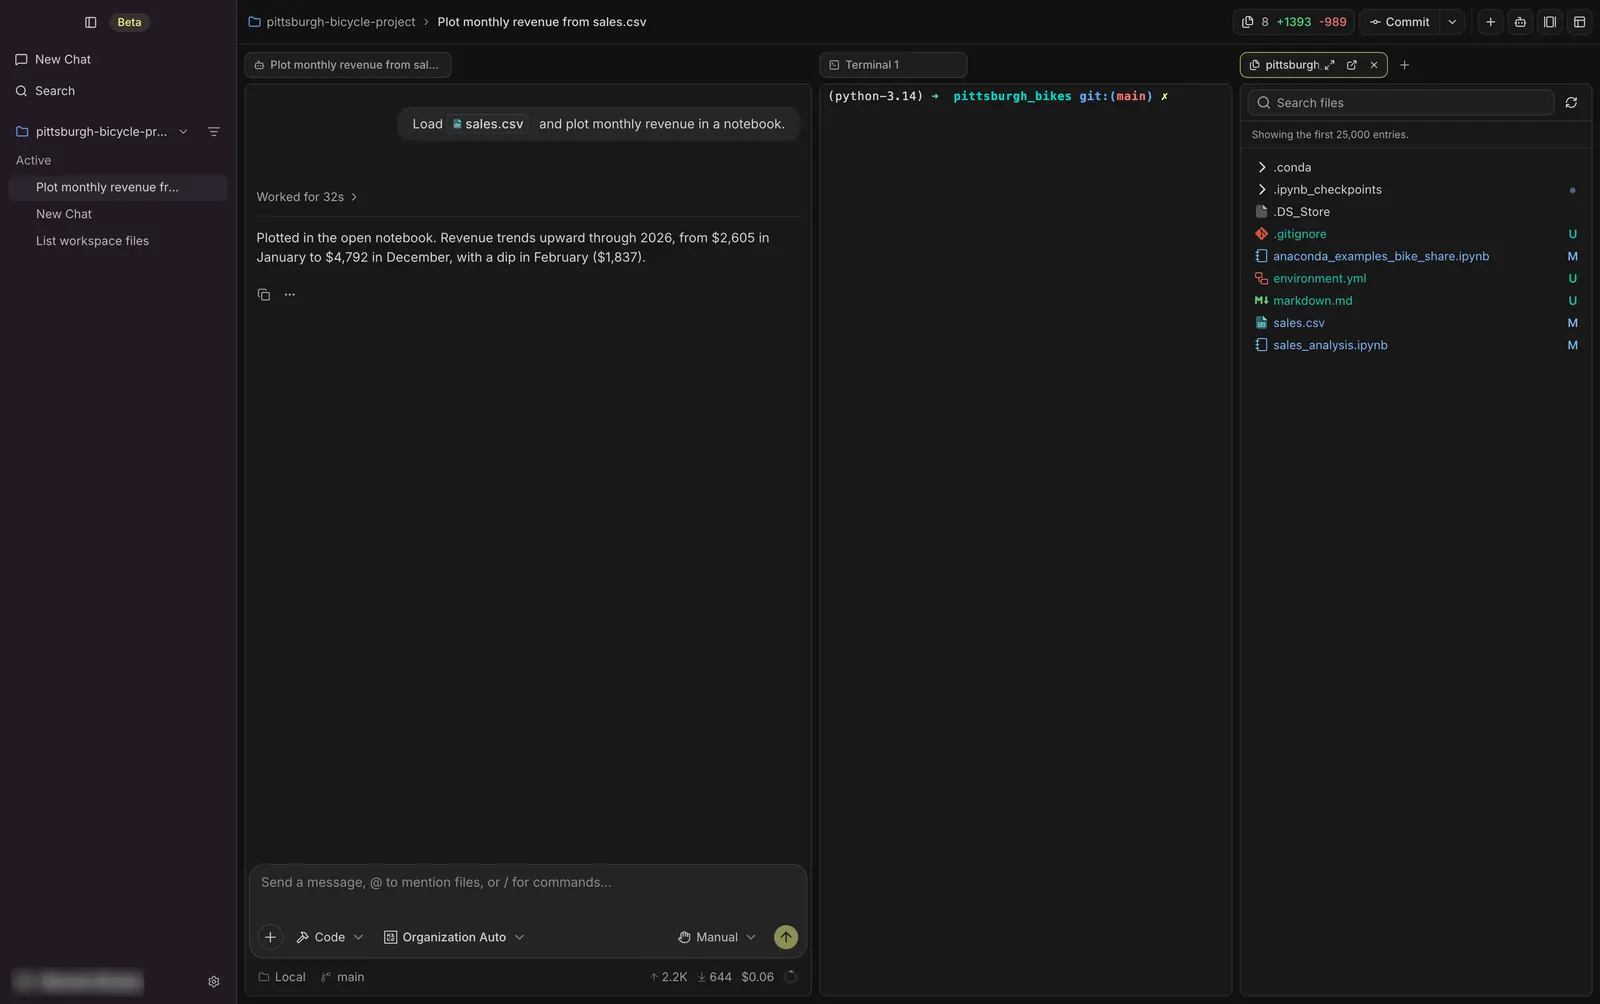The image size is (1600, 1004).
Task: Open the Organization Auto model dropdown
Action: click(454, 937)
